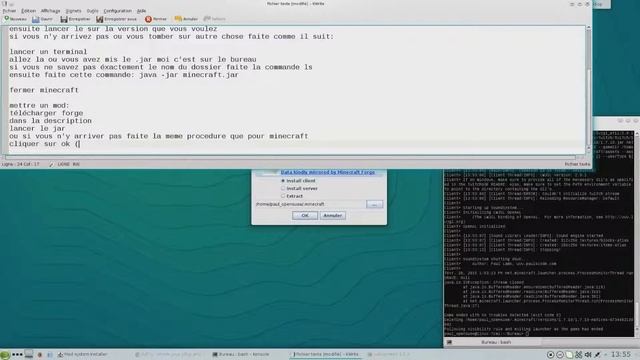Click the KWrite horizontal scrollbar
640x360 pixels.
[x=291, y=157]
